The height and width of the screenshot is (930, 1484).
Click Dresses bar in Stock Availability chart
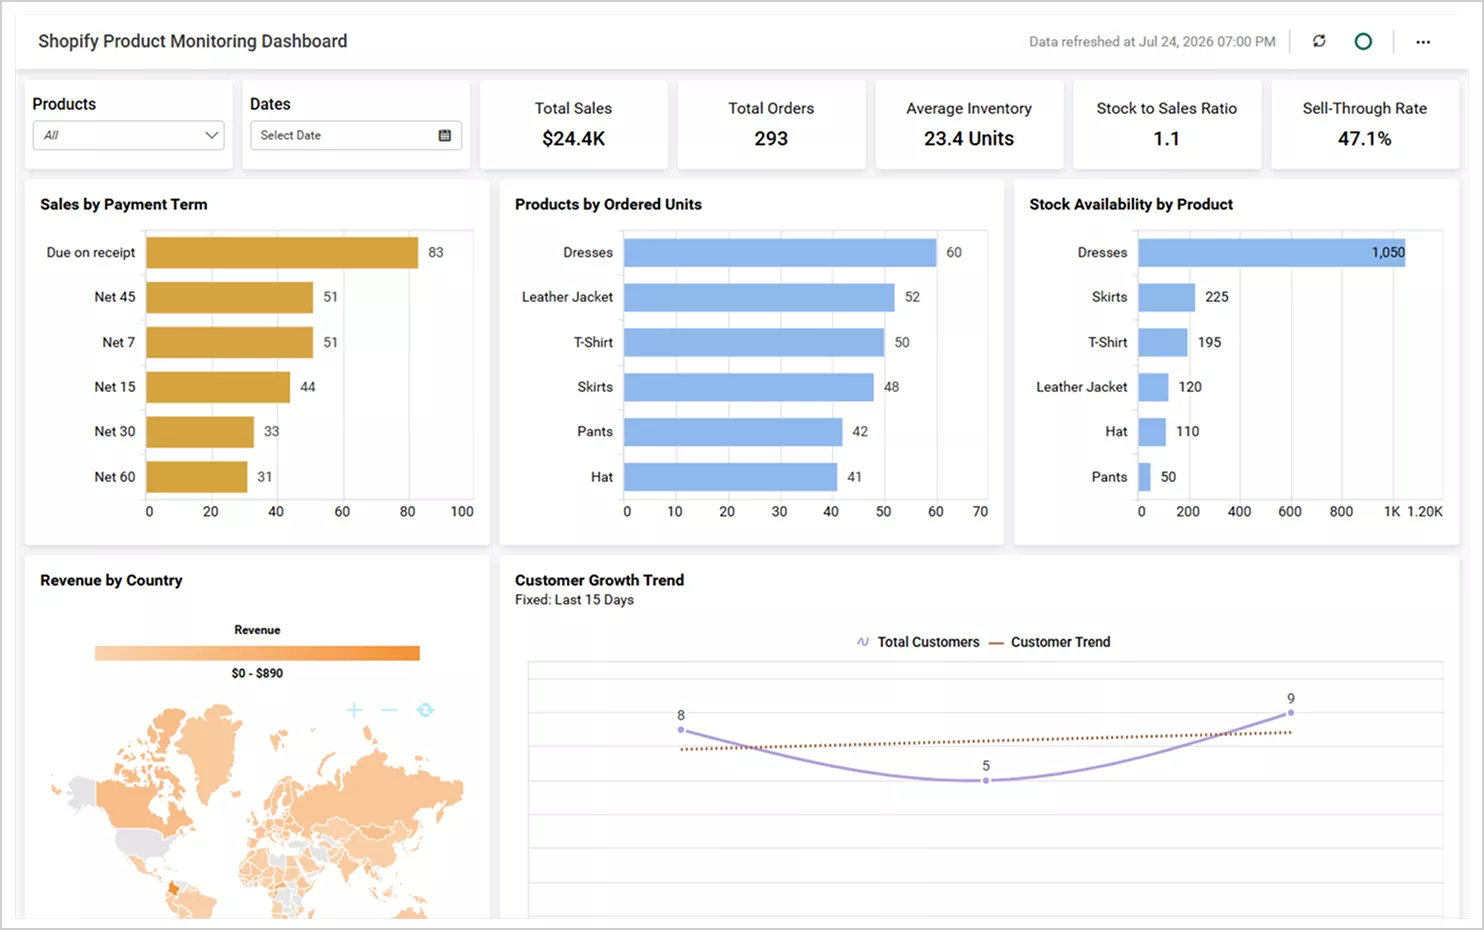pyautogui.click(x=1272, y=252)
